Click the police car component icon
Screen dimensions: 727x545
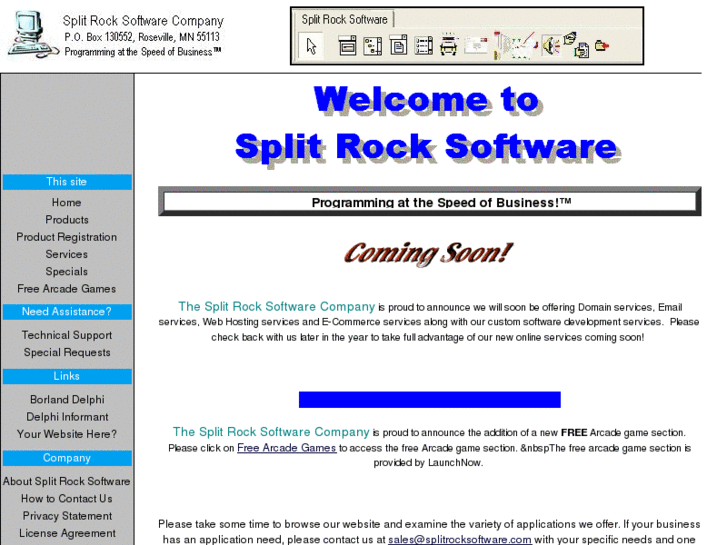click(x=448, y=45)
